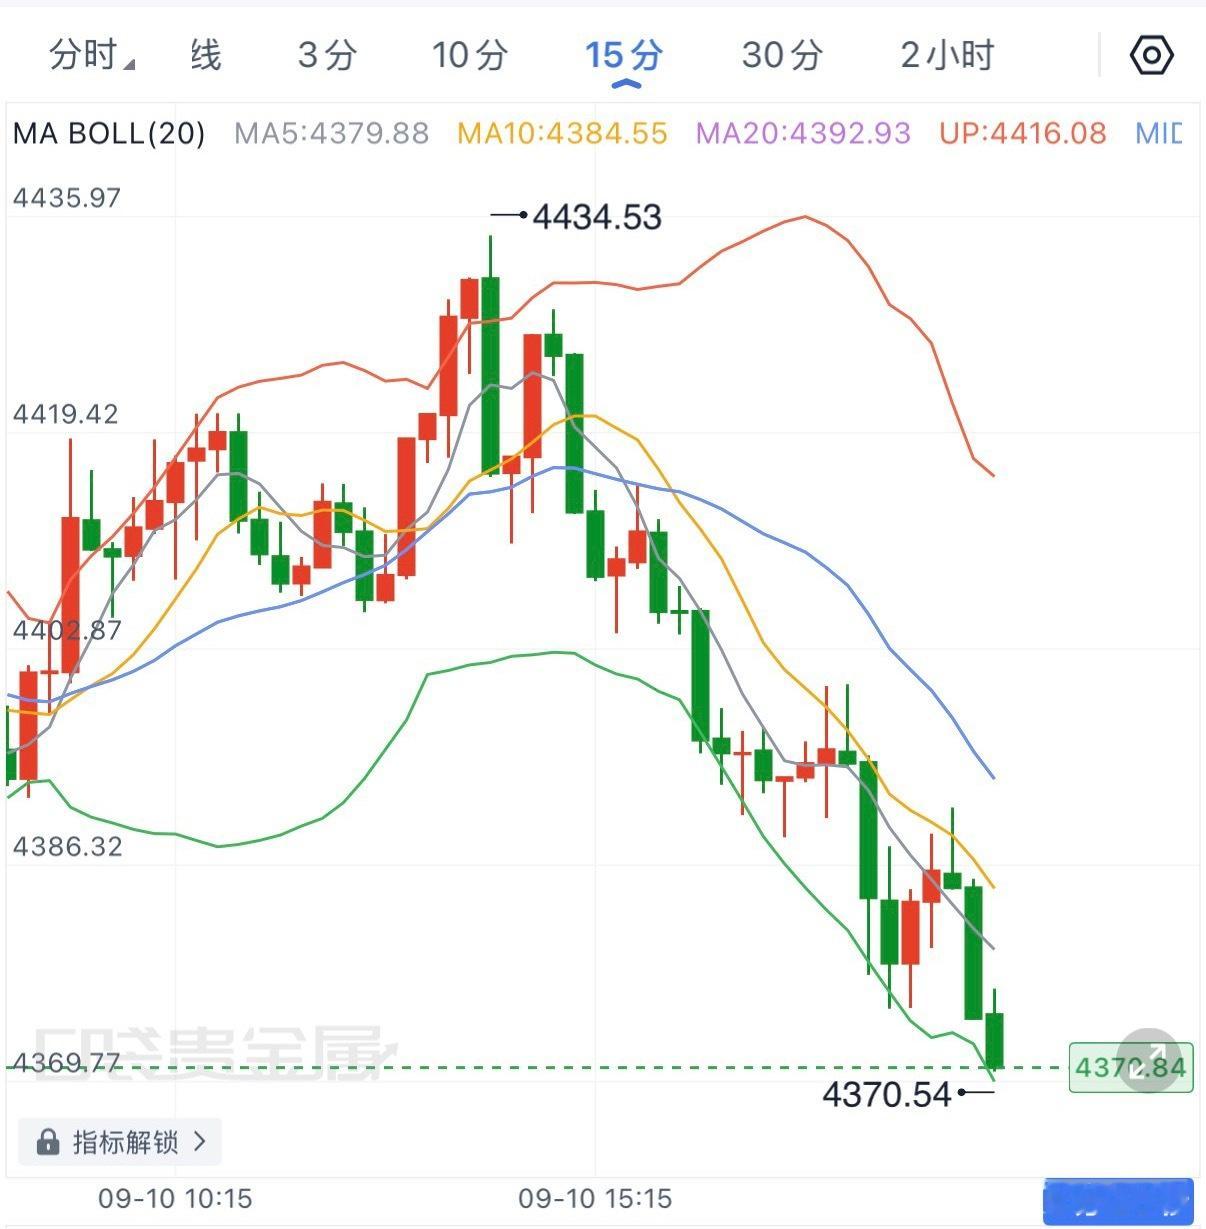Expand the 分时 timeframe dropdown
This screenshot has height=1229, width=1206.
[x=91, y=55]
